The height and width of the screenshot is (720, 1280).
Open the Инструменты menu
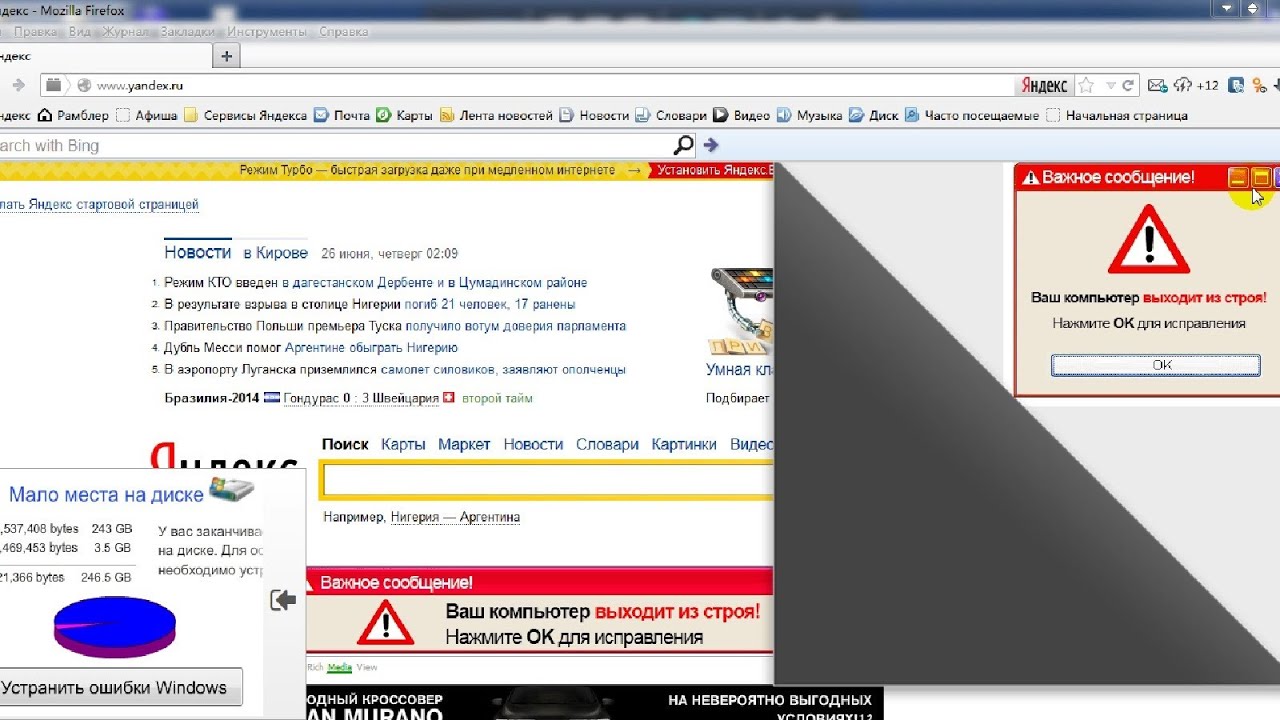click(x=267, y=32)
